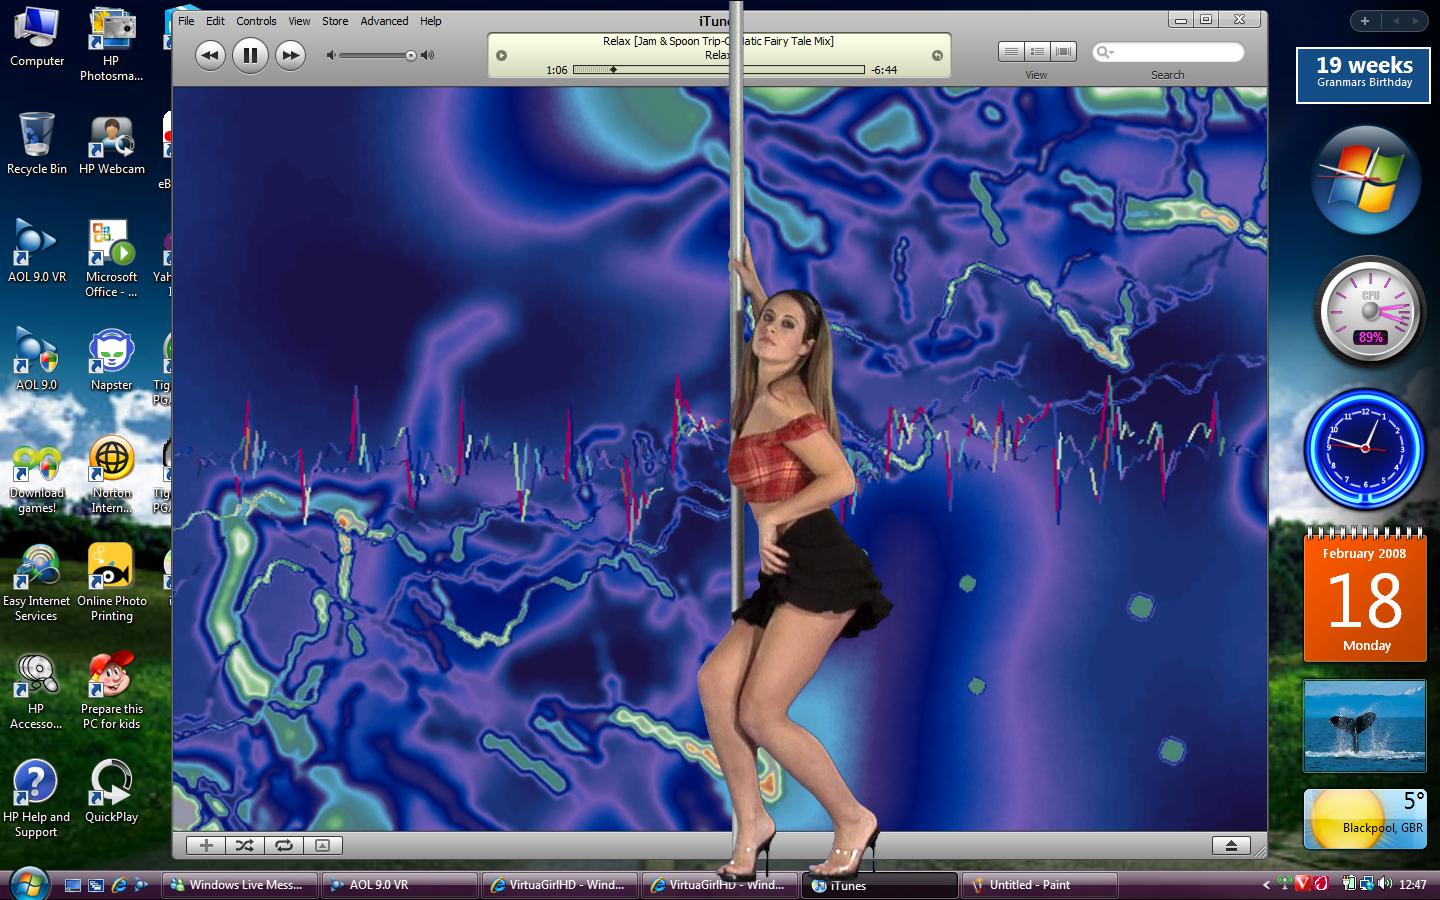The height and width of the screenshot is (900, 1440).
Task: Expand hidden system tray icons arrow
Action: [x=1266, y=884]
